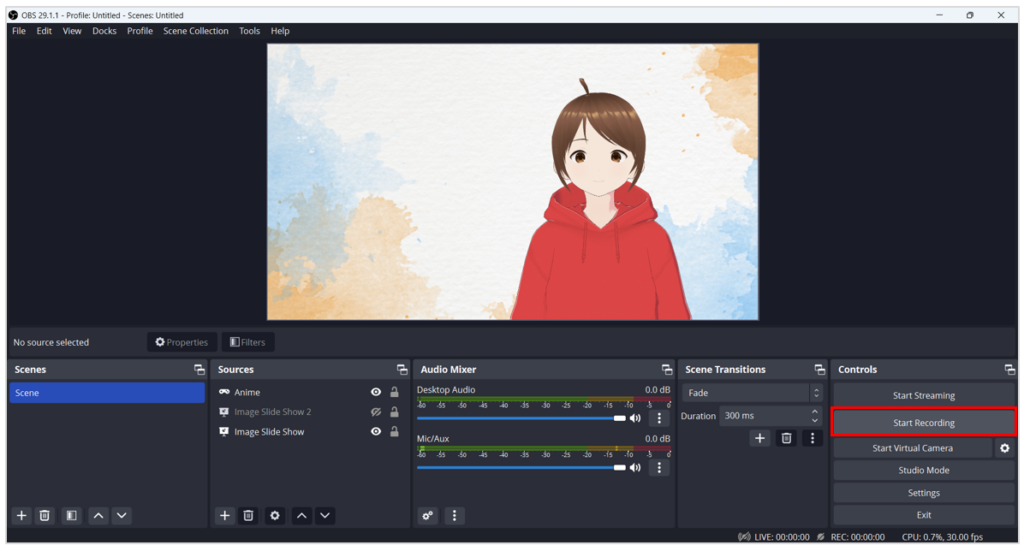
Task: Move source up with arrow icon
Action: tap(301, 515)
